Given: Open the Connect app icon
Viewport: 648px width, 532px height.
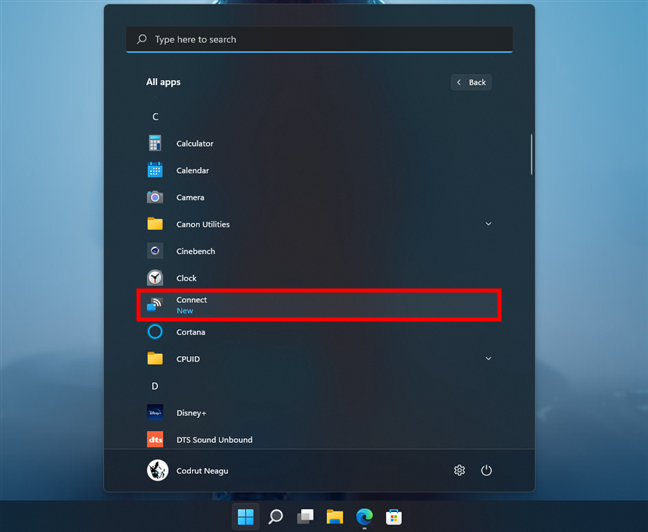Looking at the screenshot, I should (155, 304).
